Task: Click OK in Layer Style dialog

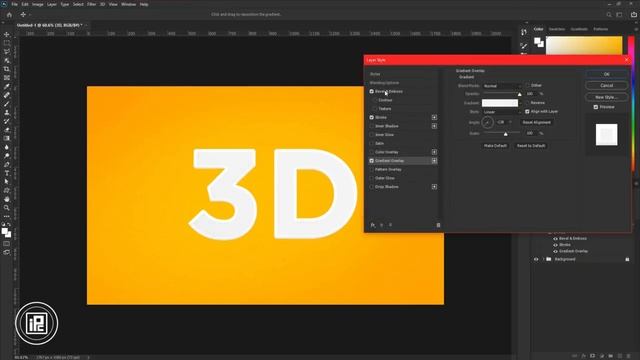Action: click(x=607, y=74)
